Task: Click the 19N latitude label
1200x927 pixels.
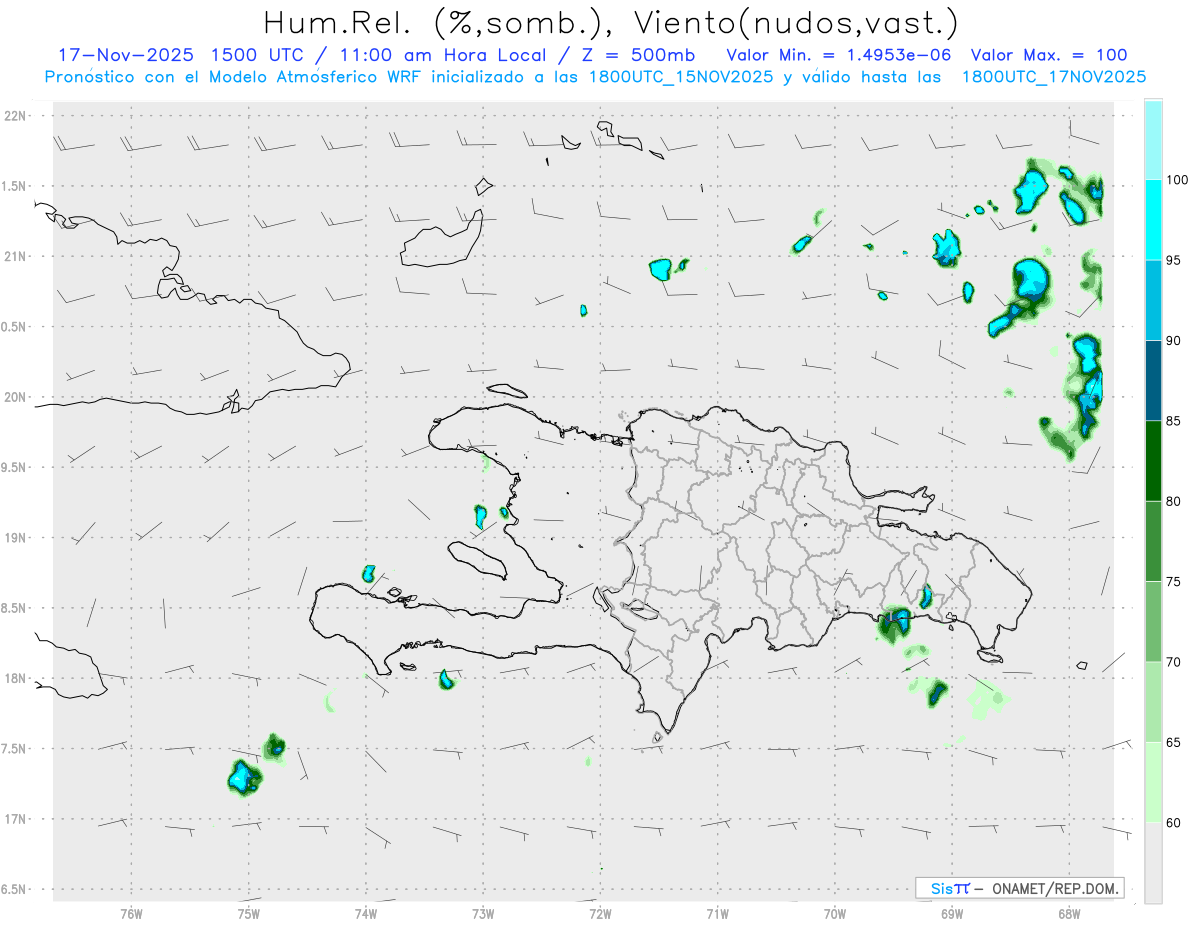Action: click(17, 538)
